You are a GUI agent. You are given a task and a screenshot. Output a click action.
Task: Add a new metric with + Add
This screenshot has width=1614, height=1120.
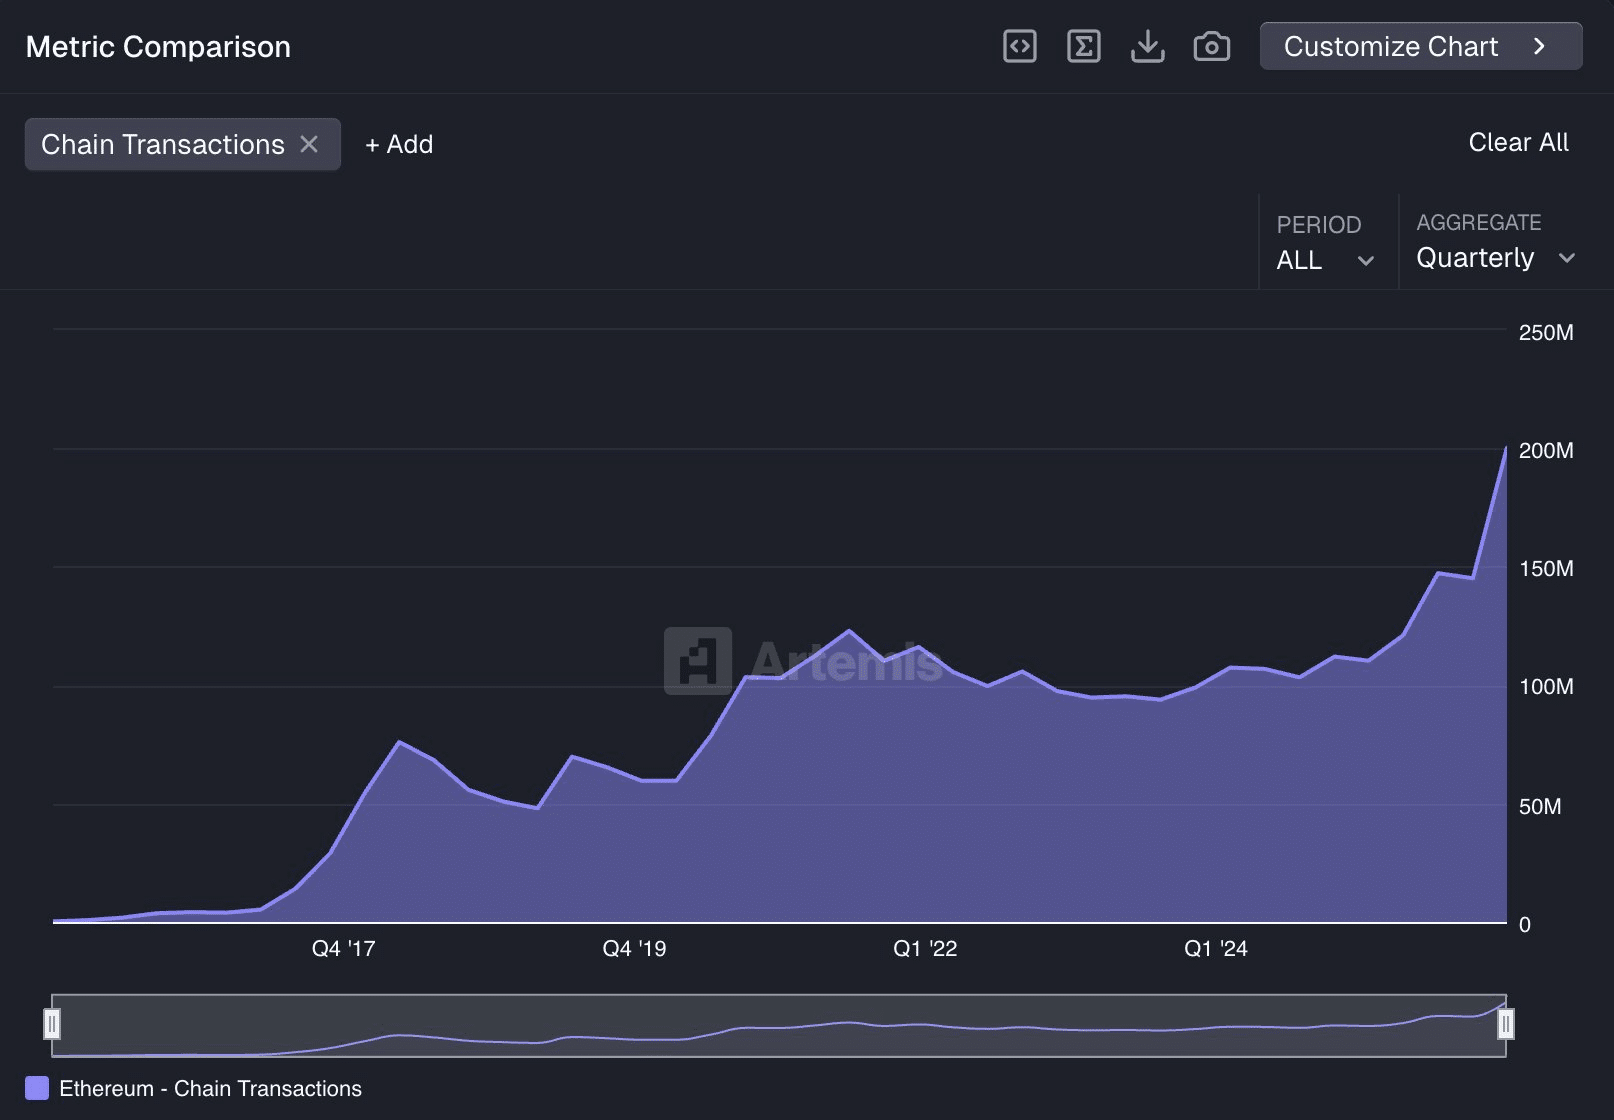399,144
